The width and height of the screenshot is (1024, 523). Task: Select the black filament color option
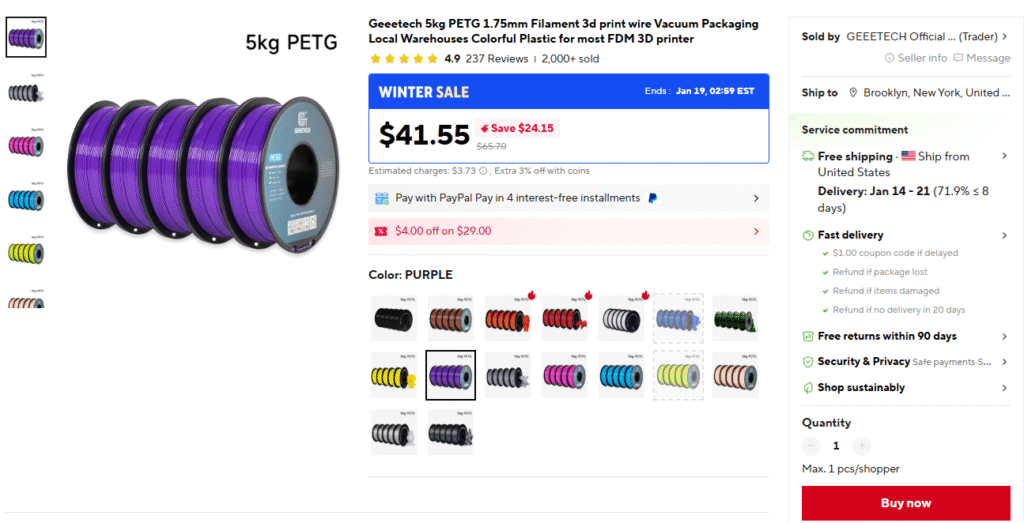click(x=394, y=318)
